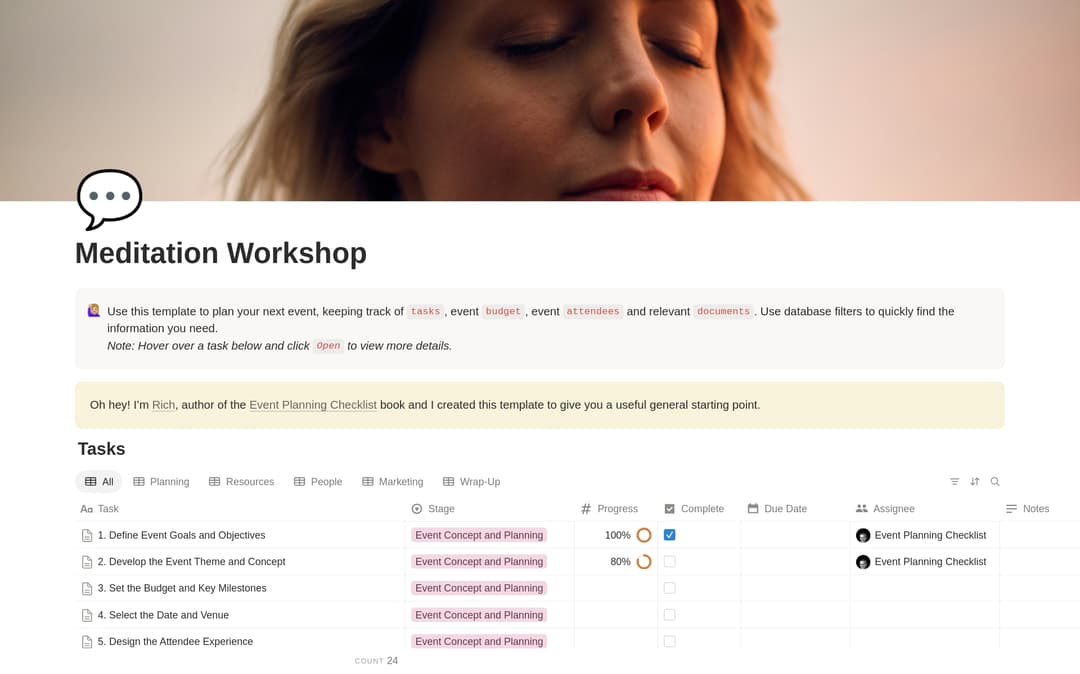The image size is (1080, 674).
Task: Click the Meditation Workshop page title
Action: point(221,253)
